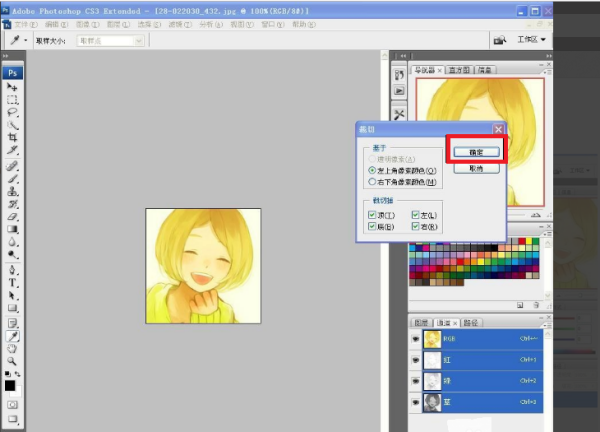Hide the 红 channel eye icon
The image size is (600, 432).
[x=416, y=360]
